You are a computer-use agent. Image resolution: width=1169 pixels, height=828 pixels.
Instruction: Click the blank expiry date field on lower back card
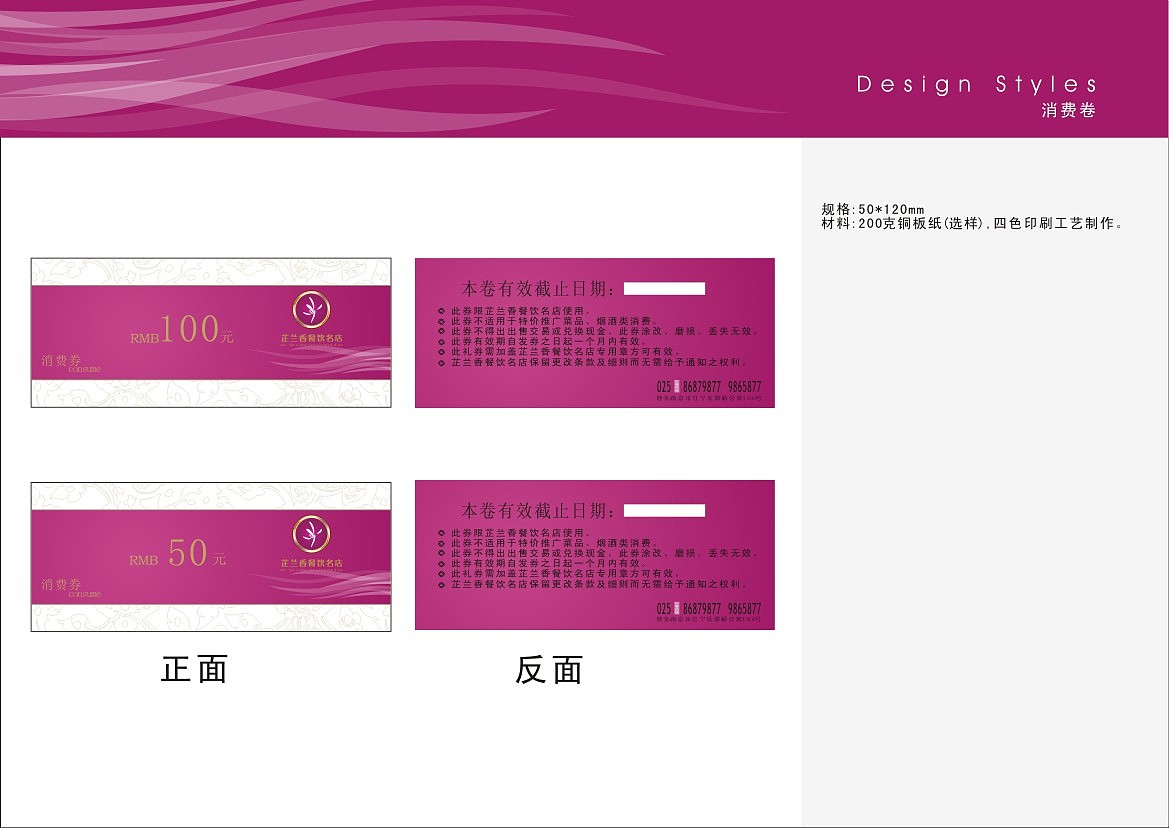(664, 511)
